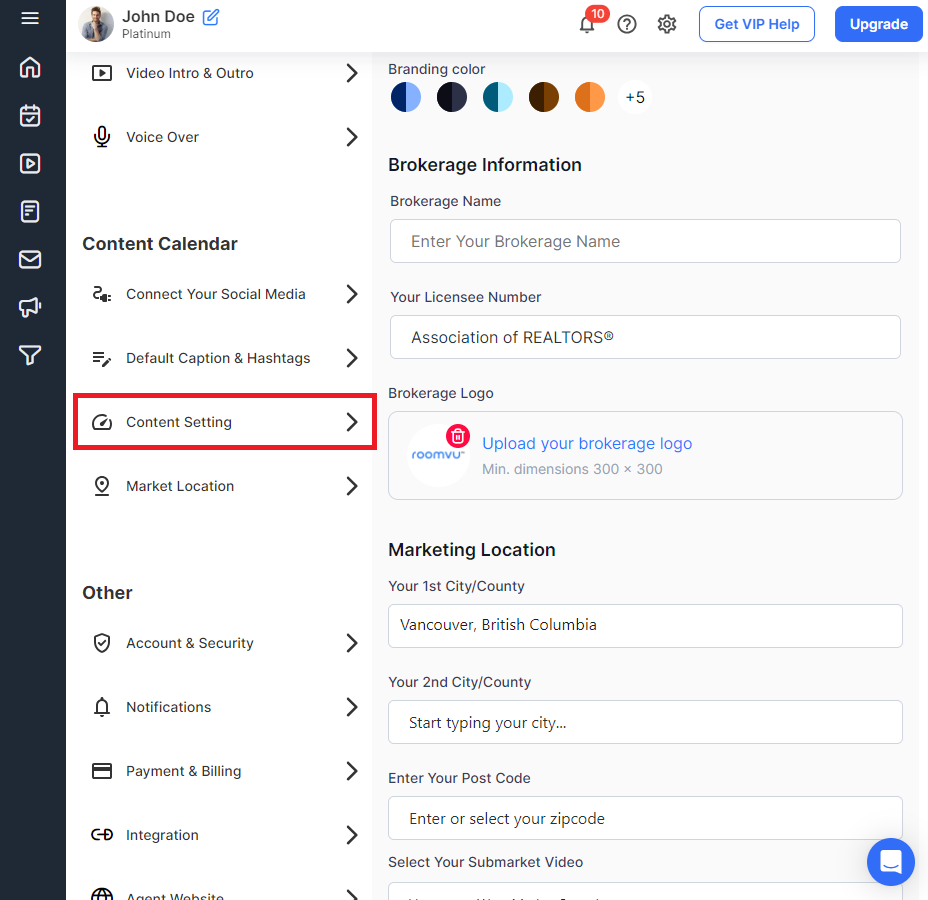Show the +5 more branding colors
The width and height of the screenshot is (928, 900).
pyautogui.click(x=635, y=97)
